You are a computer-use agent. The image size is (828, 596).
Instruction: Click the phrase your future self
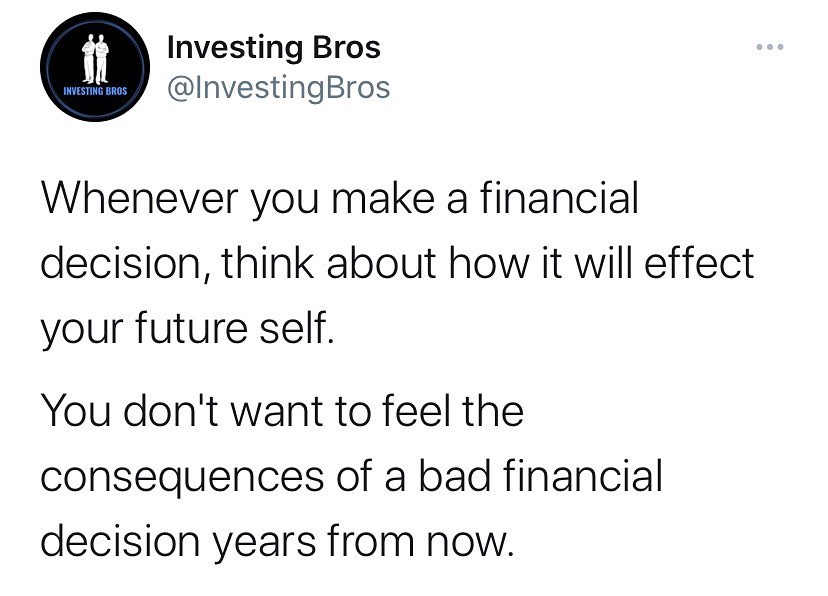(187, 329)
